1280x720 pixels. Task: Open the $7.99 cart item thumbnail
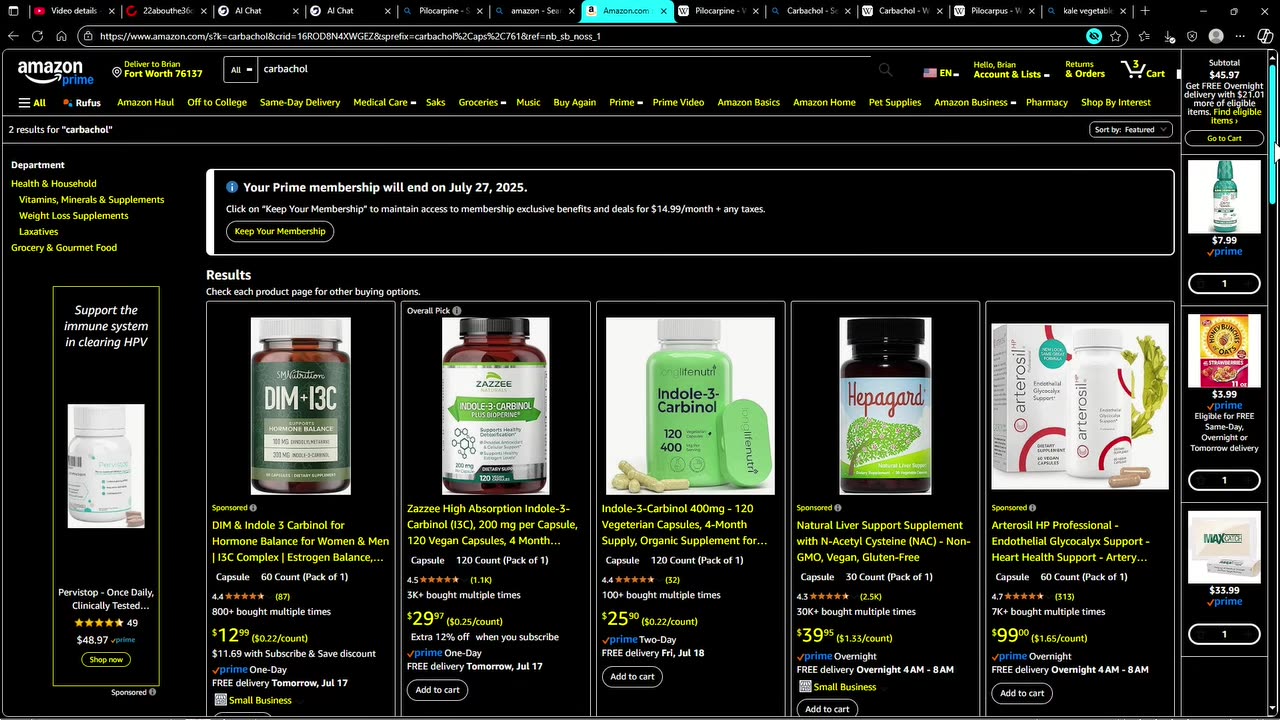point(1224,196)
